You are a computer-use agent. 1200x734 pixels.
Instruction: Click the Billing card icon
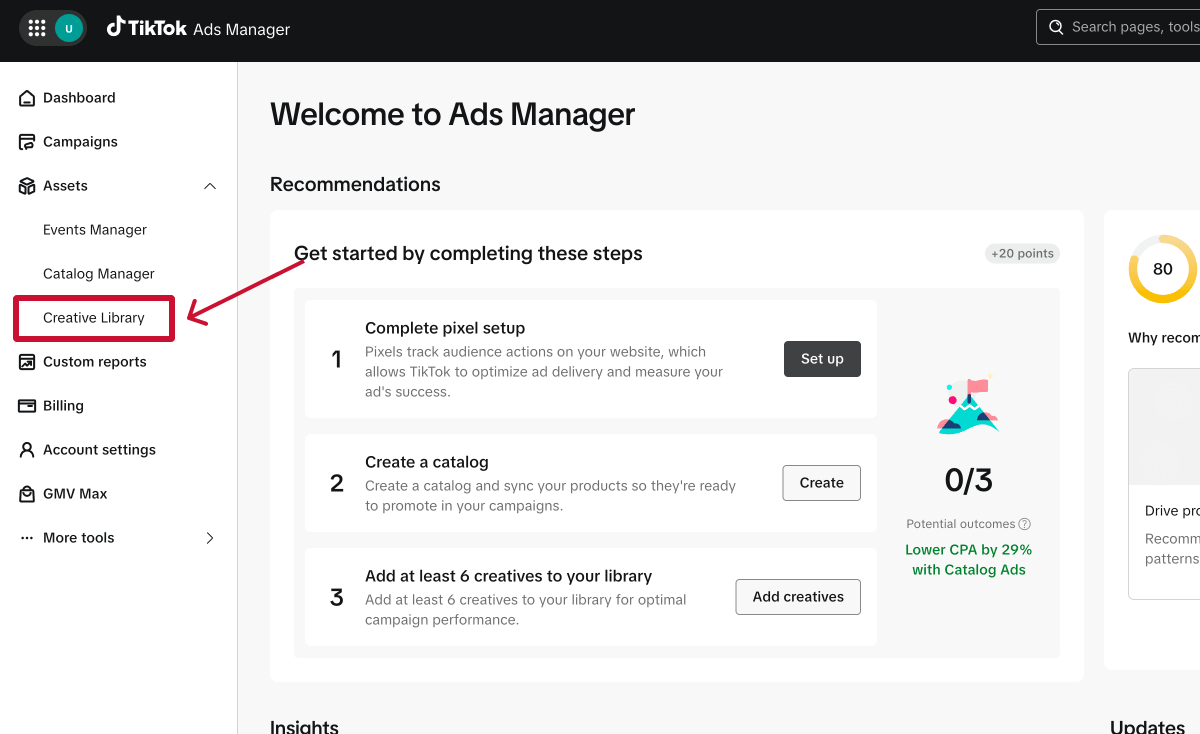point(27,406)
